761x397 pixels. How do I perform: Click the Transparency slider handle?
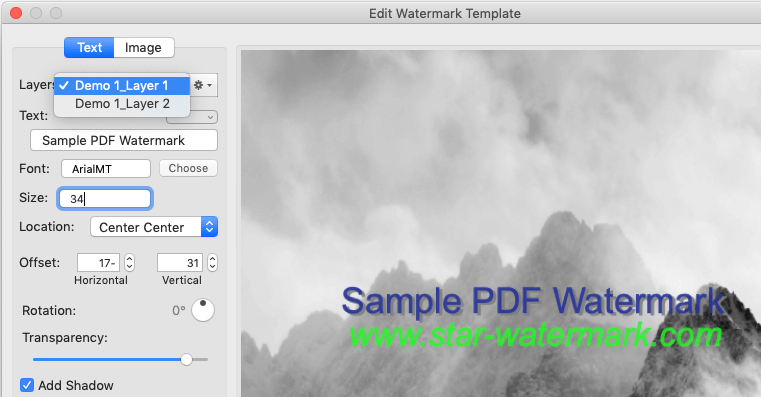pos(186,360)
